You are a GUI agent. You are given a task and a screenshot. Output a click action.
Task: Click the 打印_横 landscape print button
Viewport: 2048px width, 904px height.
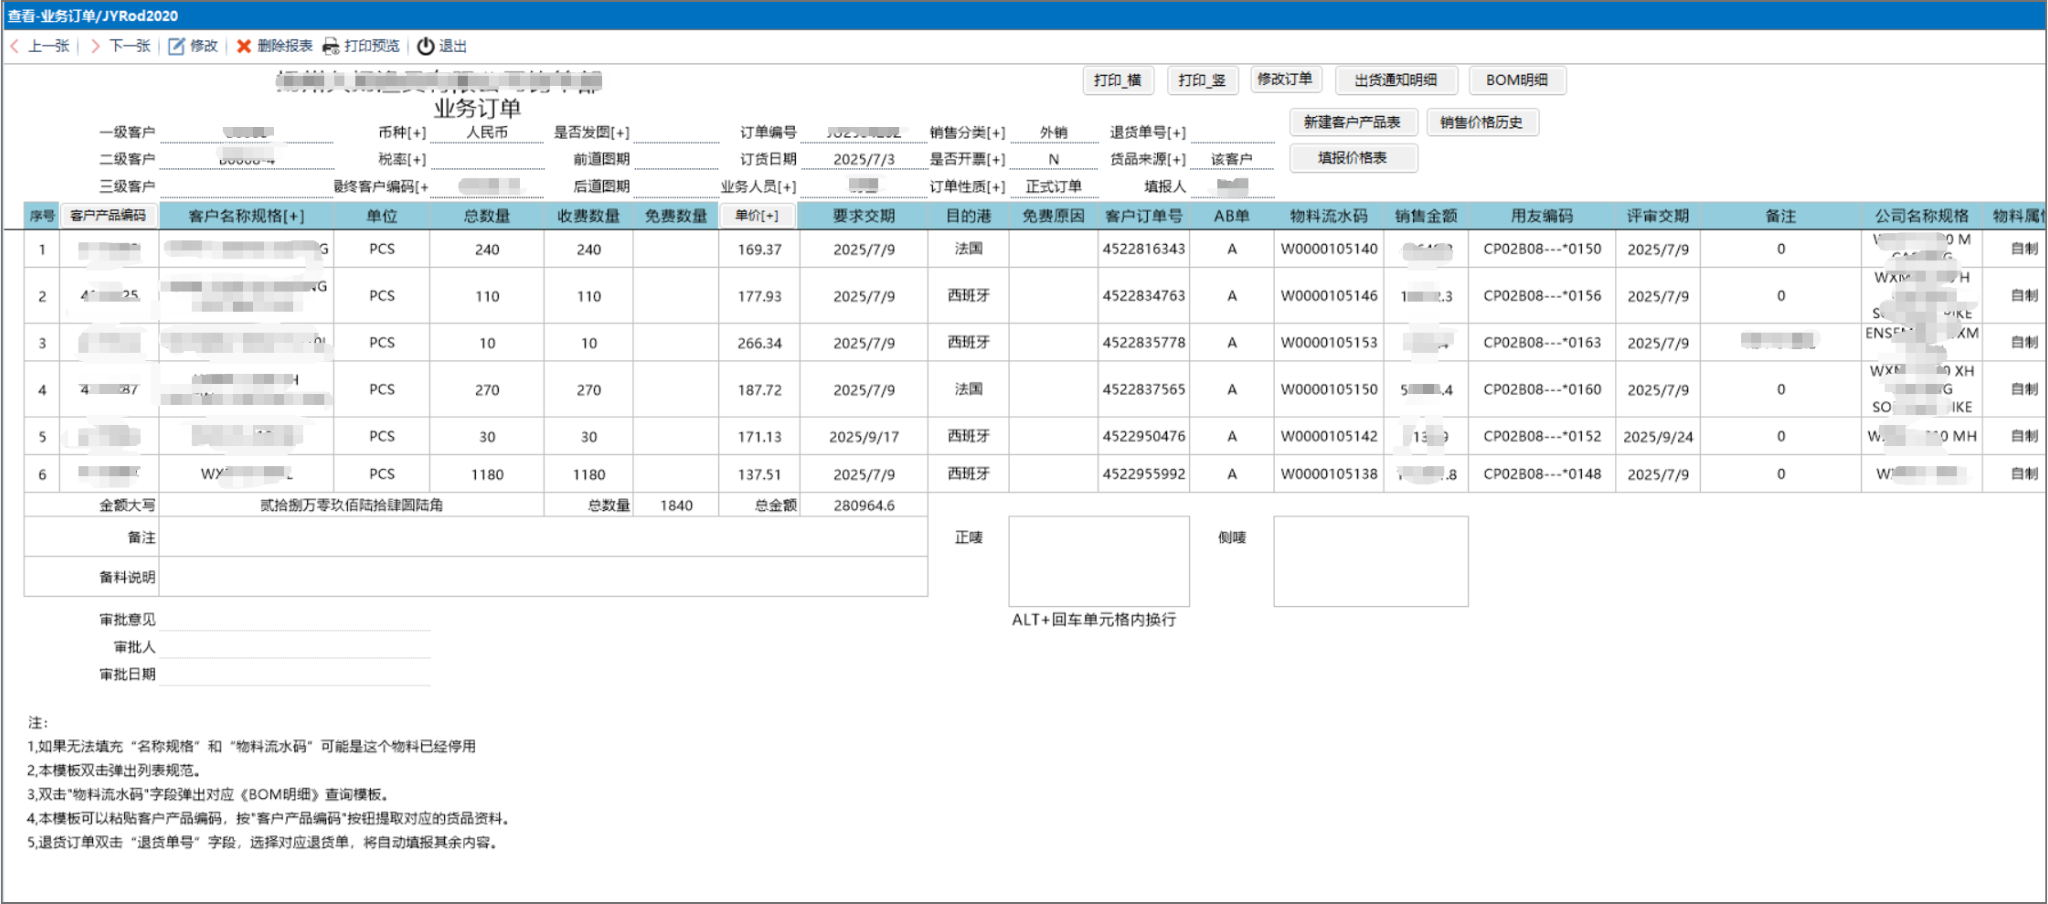pos(1120,80)
